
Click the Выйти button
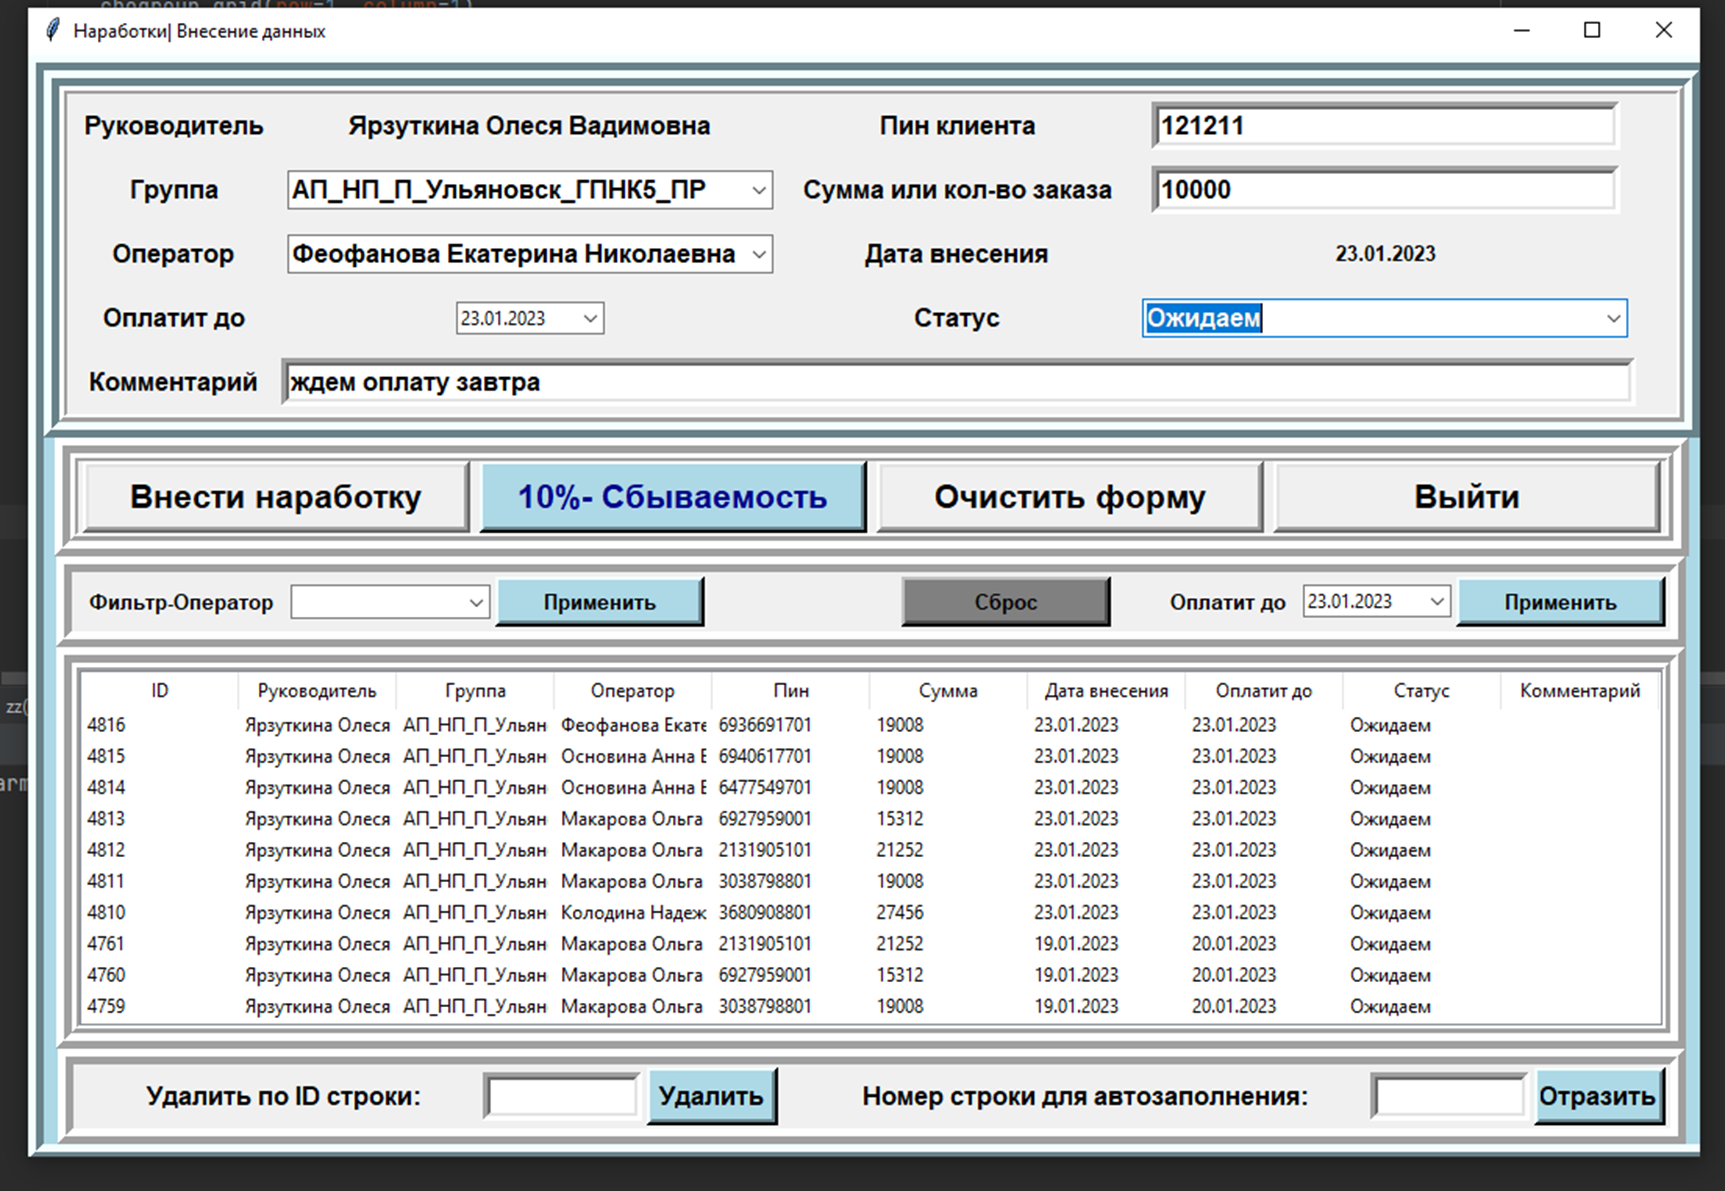coord(1467,496)
